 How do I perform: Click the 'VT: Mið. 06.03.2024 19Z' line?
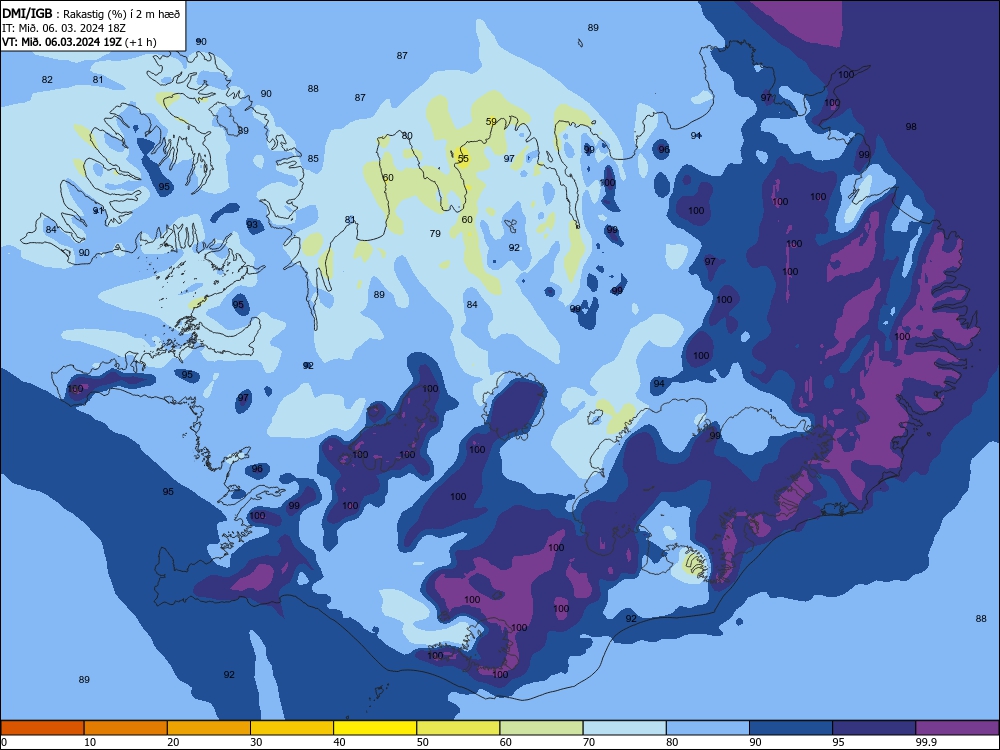click(62, 42)
